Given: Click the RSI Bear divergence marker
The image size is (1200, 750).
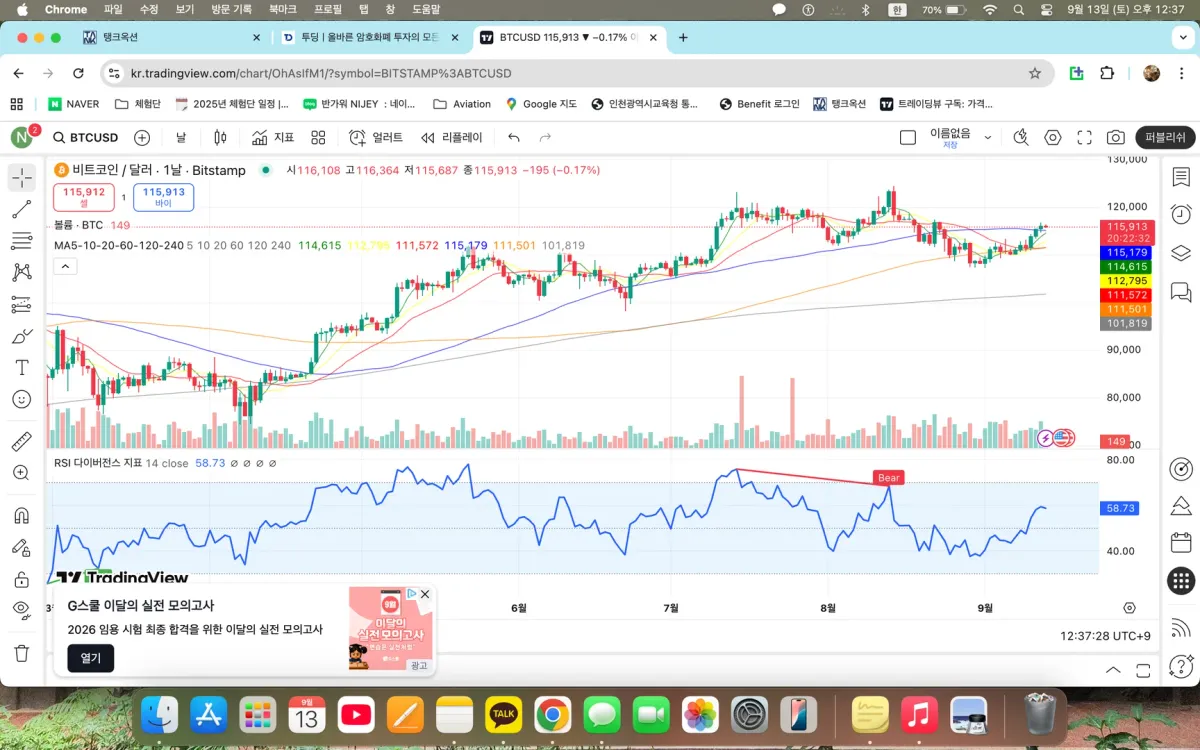Looking at the screenshot, I should tap(889, 478).
